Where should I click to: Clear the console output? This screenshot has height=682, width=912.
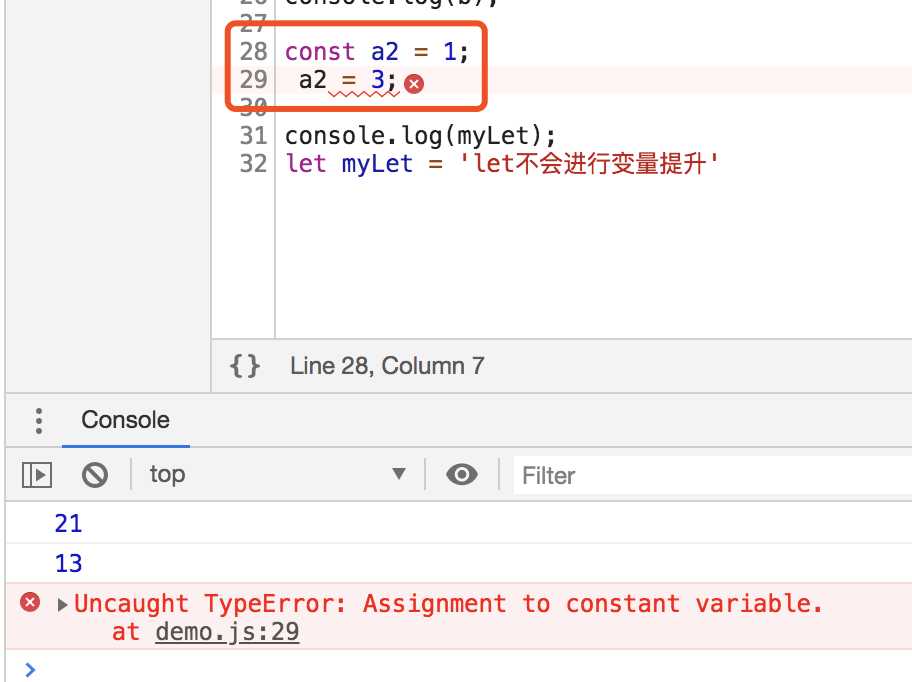[x=95, y=474]
